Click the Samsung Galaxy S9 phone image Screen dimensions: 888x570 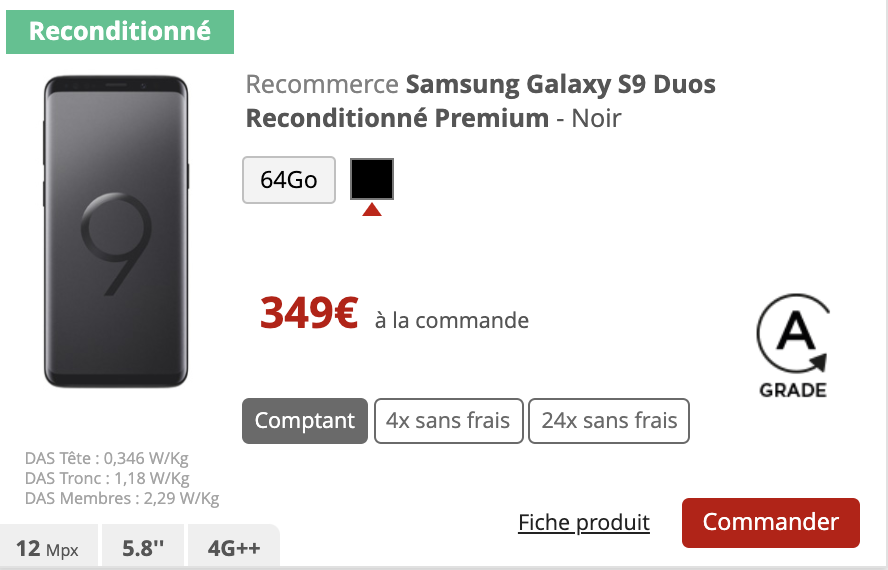coord(116,231)
